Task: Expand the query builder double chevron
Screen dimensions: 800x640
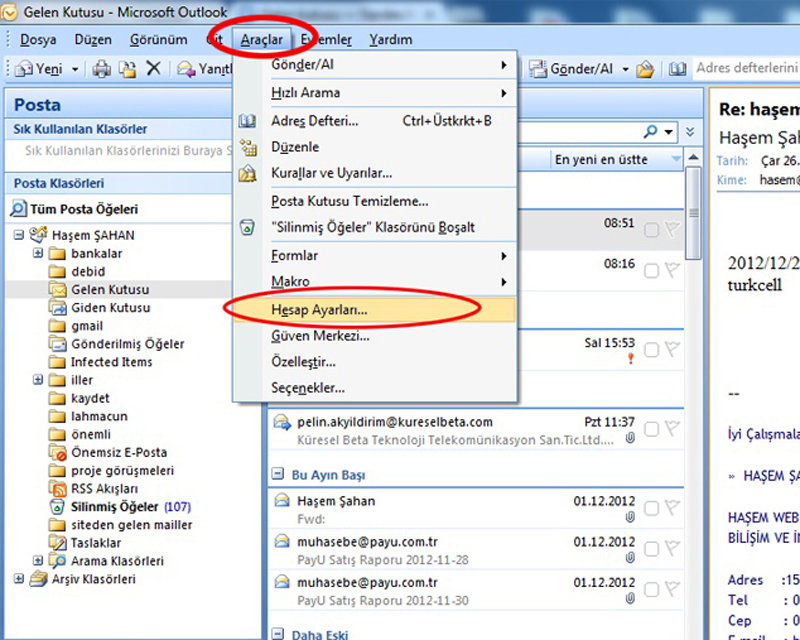Action: click(690, 132)
